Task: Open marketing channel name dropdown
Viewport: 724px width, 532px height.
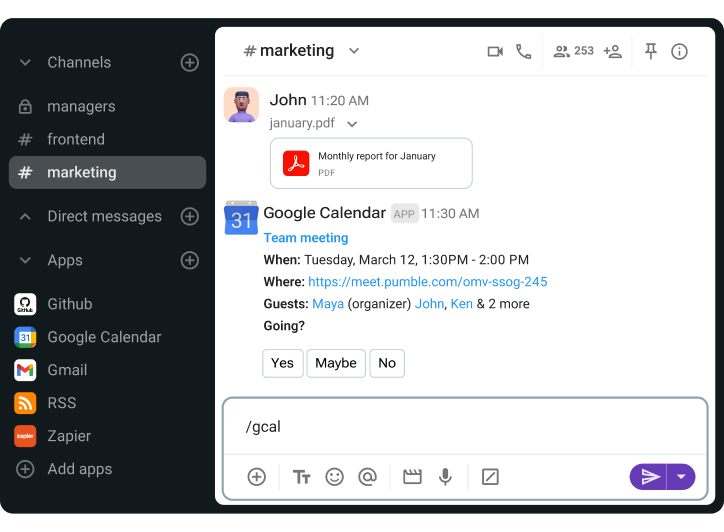Action: pyautogui.click(x=354, y=51)
